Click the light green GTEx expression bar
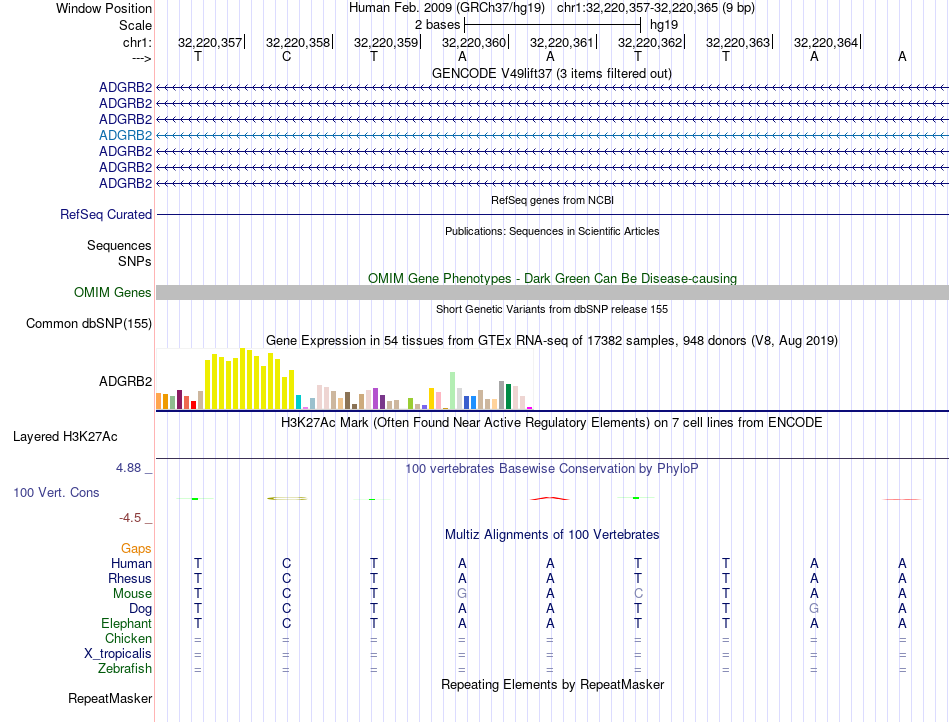The width and height of the screenshot is (950, 722). [x=453, y=391]
